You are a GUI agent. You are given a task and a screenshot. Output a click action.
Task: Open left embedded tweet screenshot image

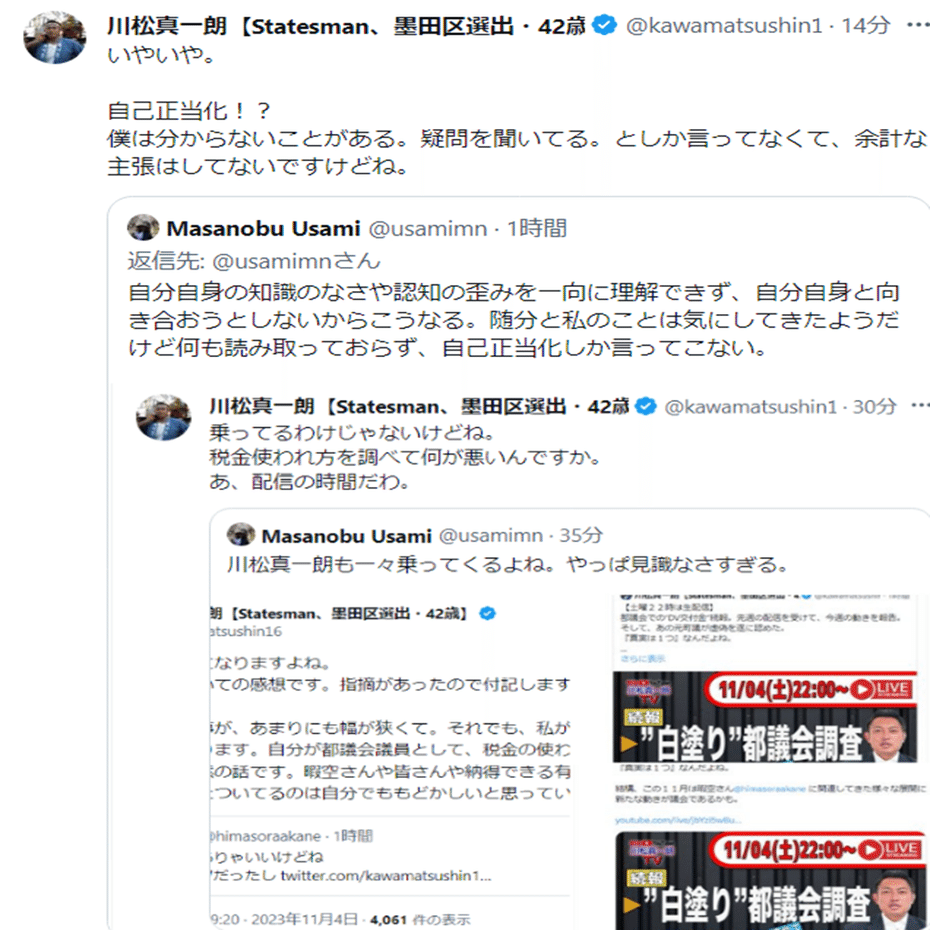point(390,762)
